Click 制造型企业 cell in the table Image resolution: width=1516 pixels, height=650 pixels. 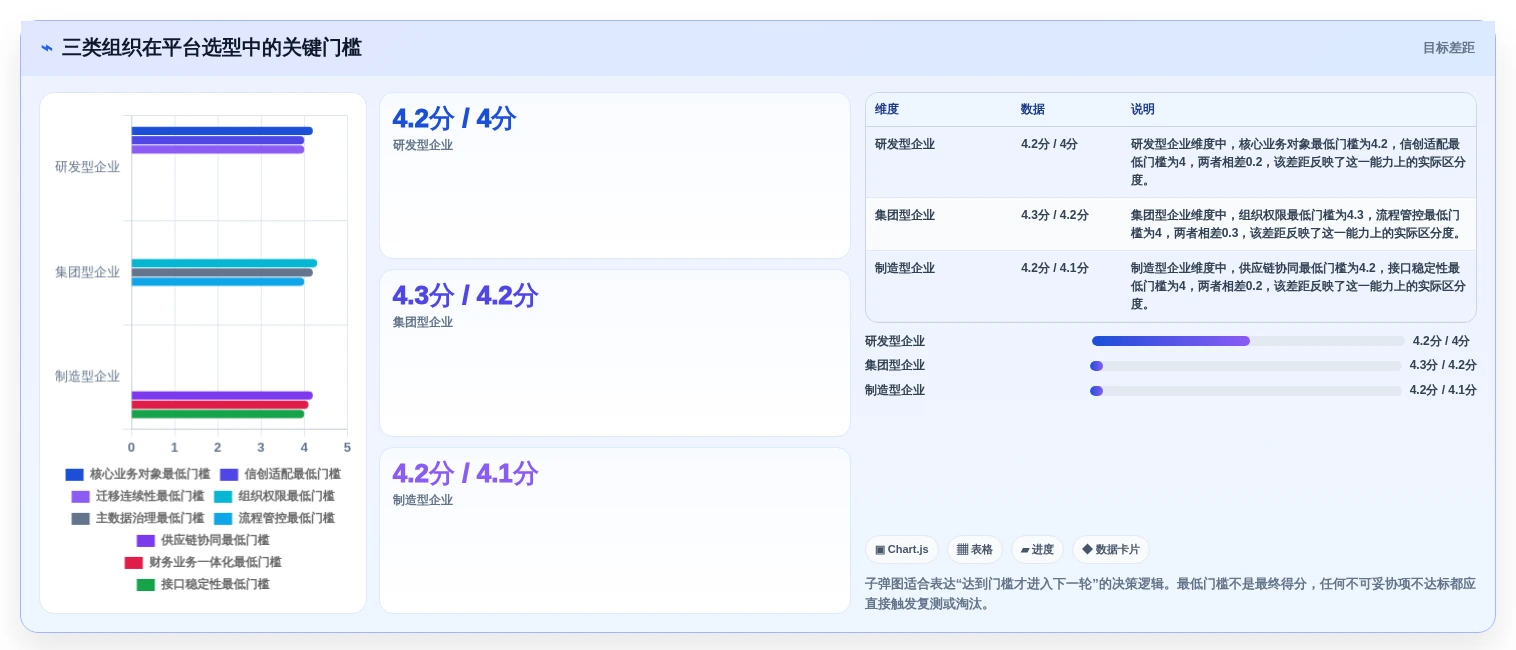pyautogui.click(x=905, y=268)
